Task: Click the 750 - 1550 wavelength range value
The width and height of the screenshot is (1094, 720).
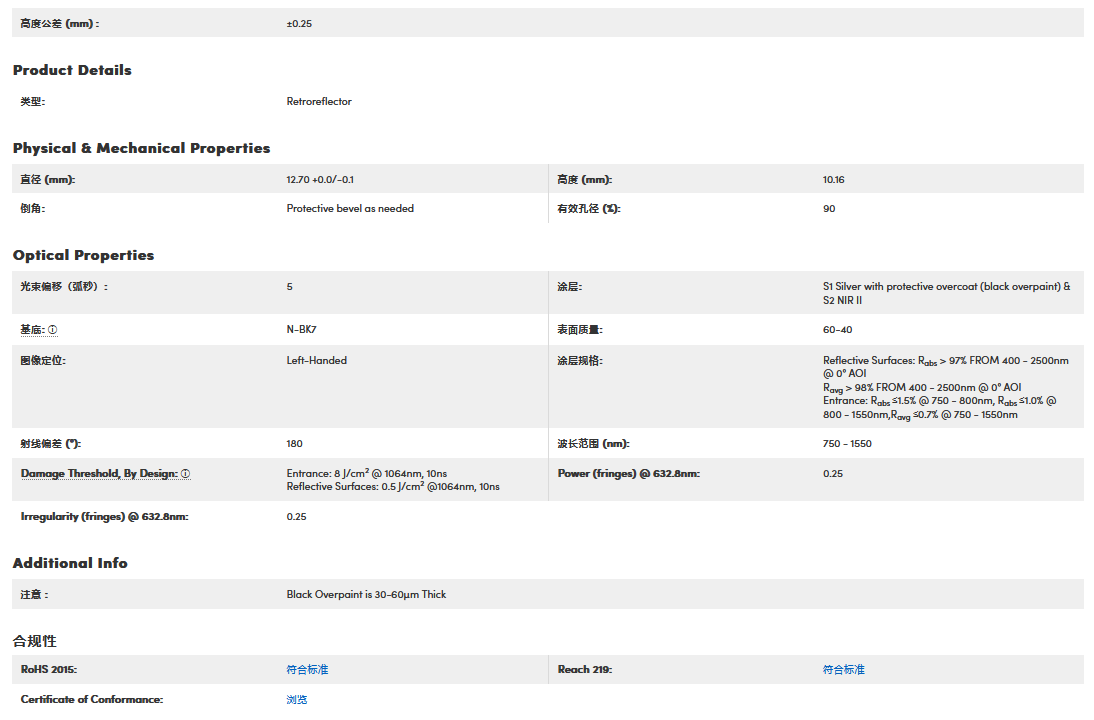Action: (847, 443)
